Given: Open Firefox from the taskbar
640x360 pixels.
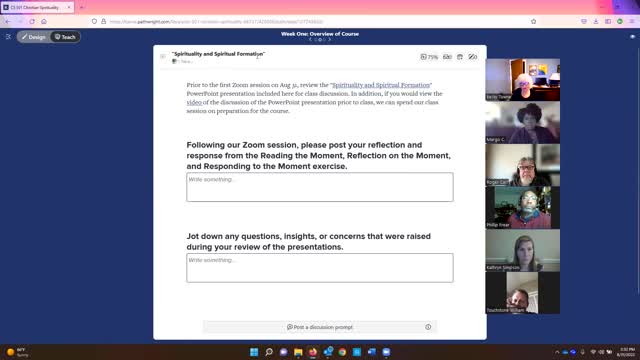Looking at the screenshot, I should pos(313,352).
